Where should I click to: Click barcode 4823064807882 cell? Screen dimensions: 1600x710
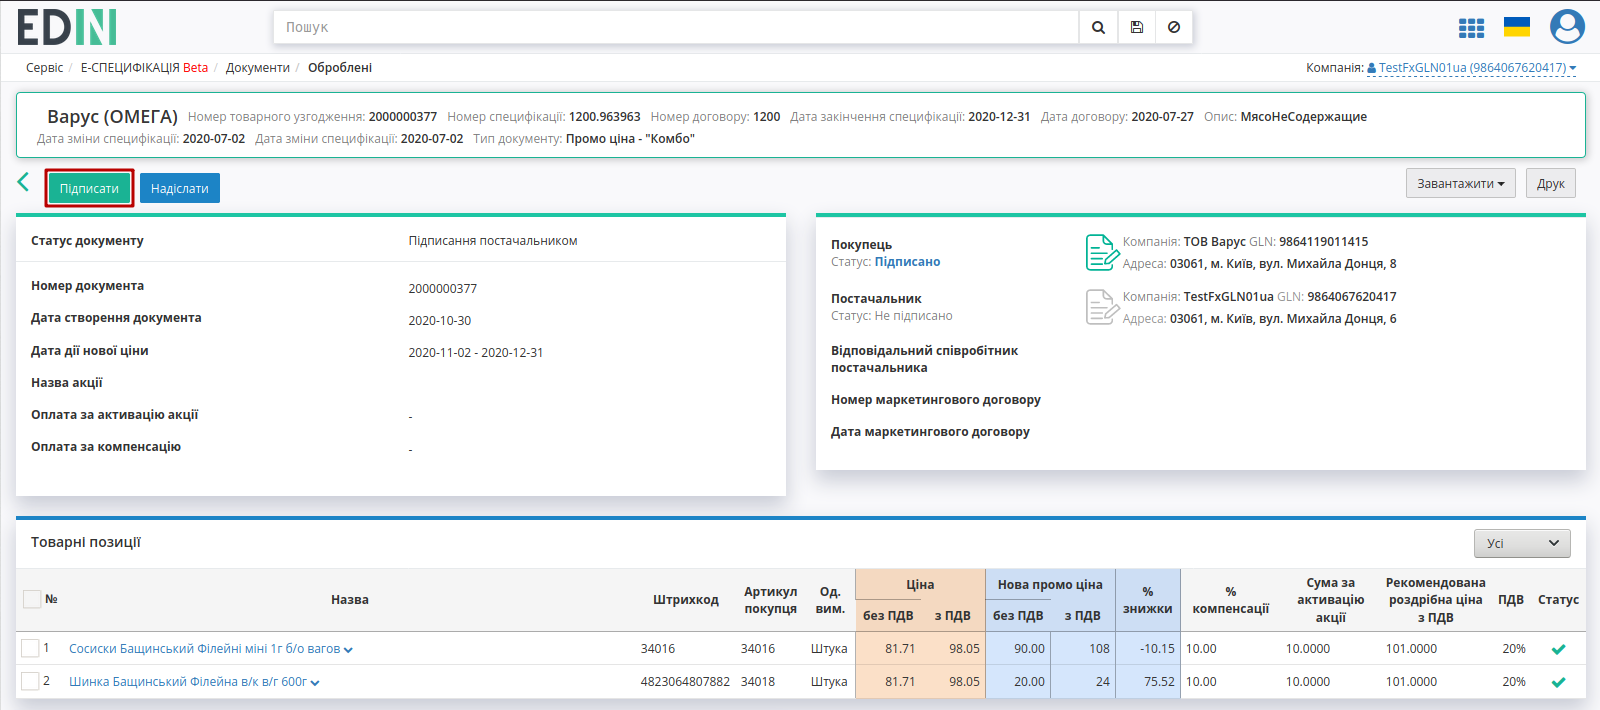click(685, 682)
